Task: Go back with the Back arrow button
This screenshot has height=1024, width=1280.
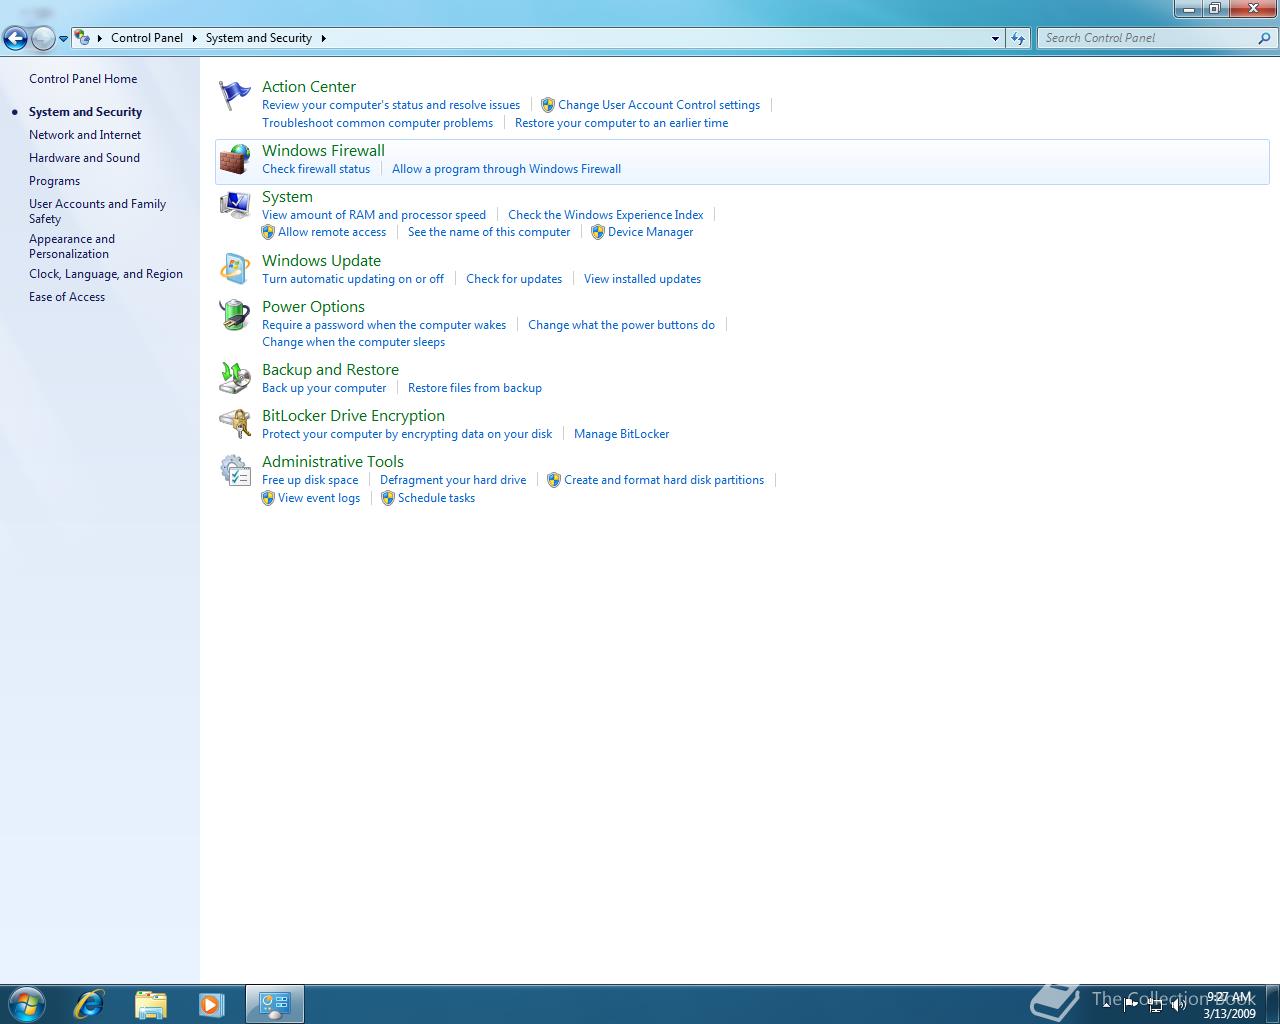Action: click(15, 38)
